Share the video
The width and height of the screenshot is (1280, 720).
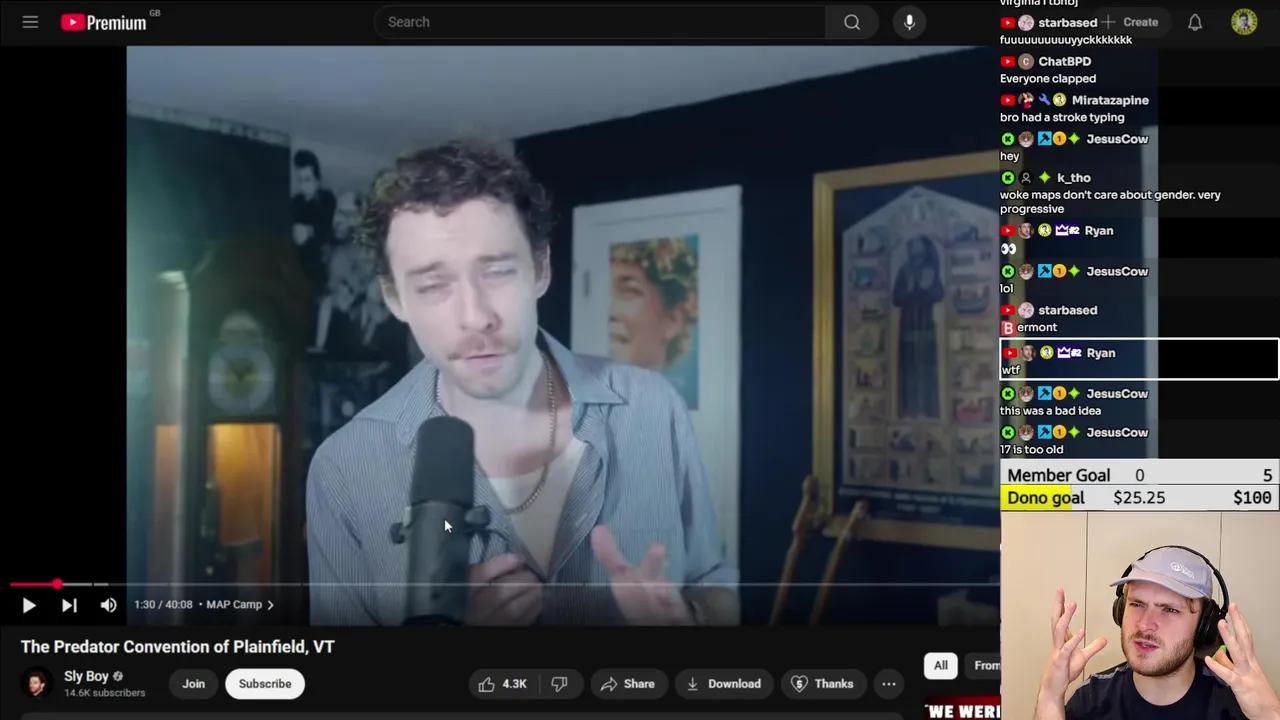coord(627,684)
